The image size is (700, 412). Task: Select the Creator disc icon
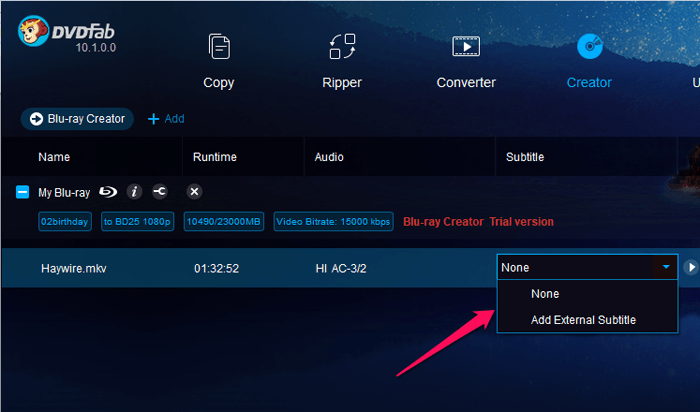click(x=590, y=46)
